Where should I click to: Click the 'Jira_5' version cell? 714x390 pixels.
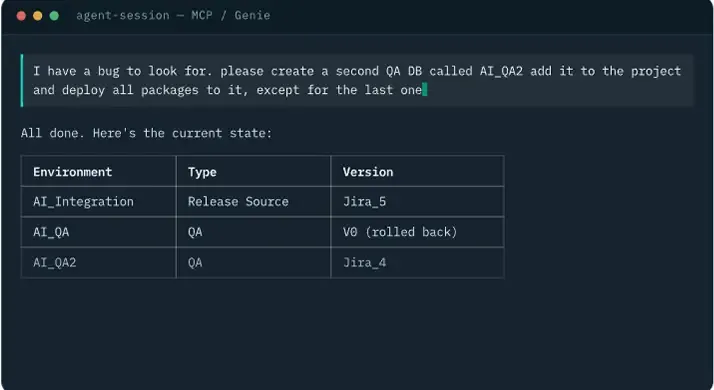tap(417, 201)
